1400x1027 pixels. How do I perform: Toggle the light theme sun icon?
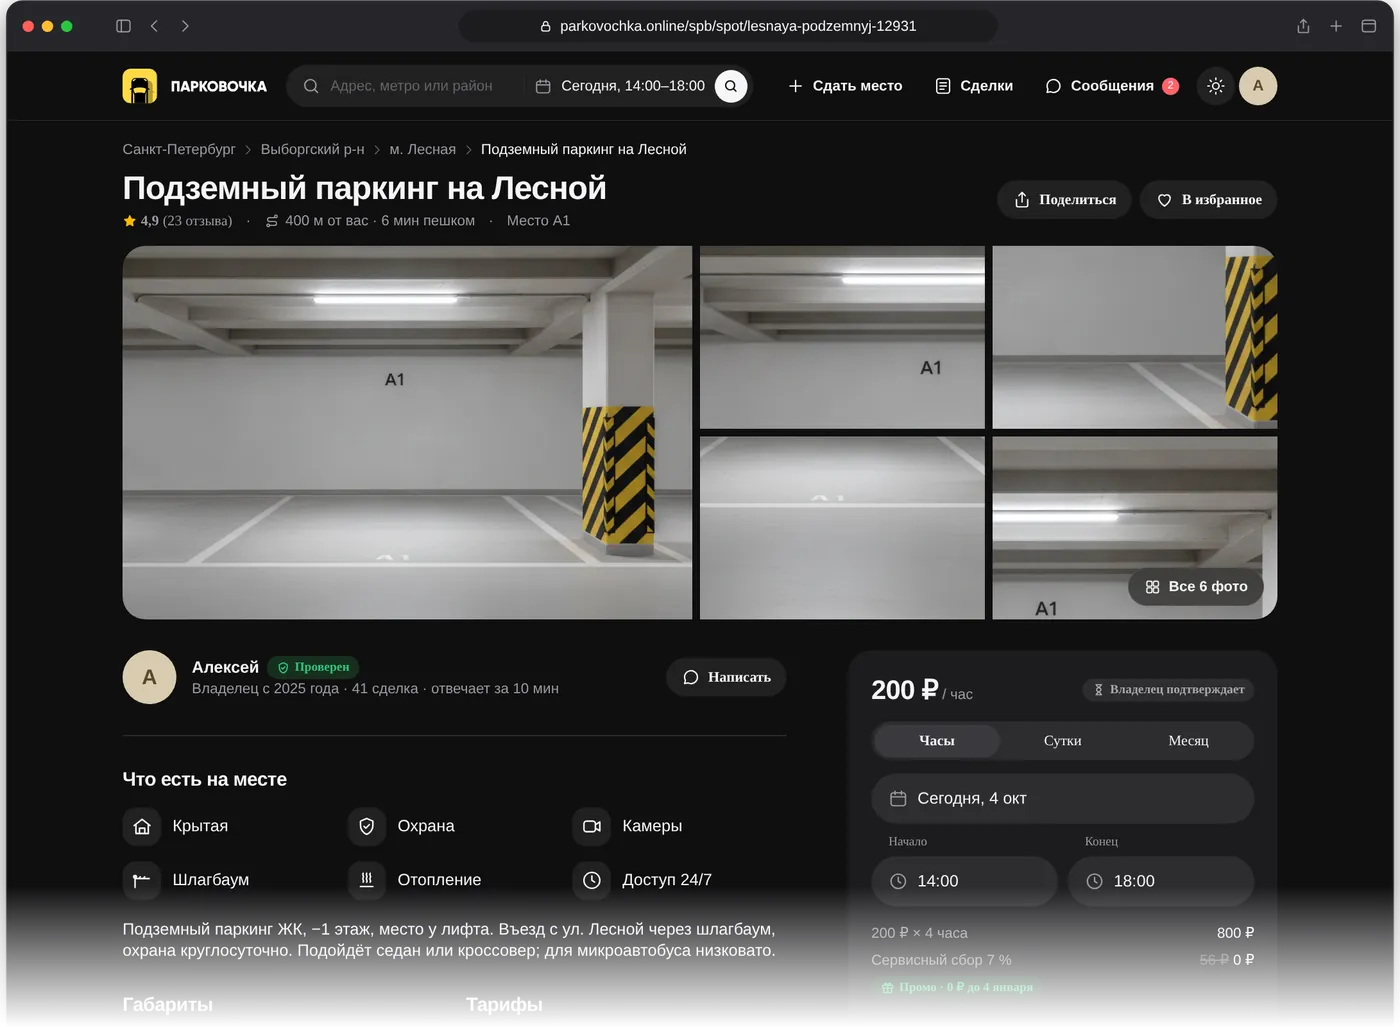pyautogui.click(x=1216, y=86)
